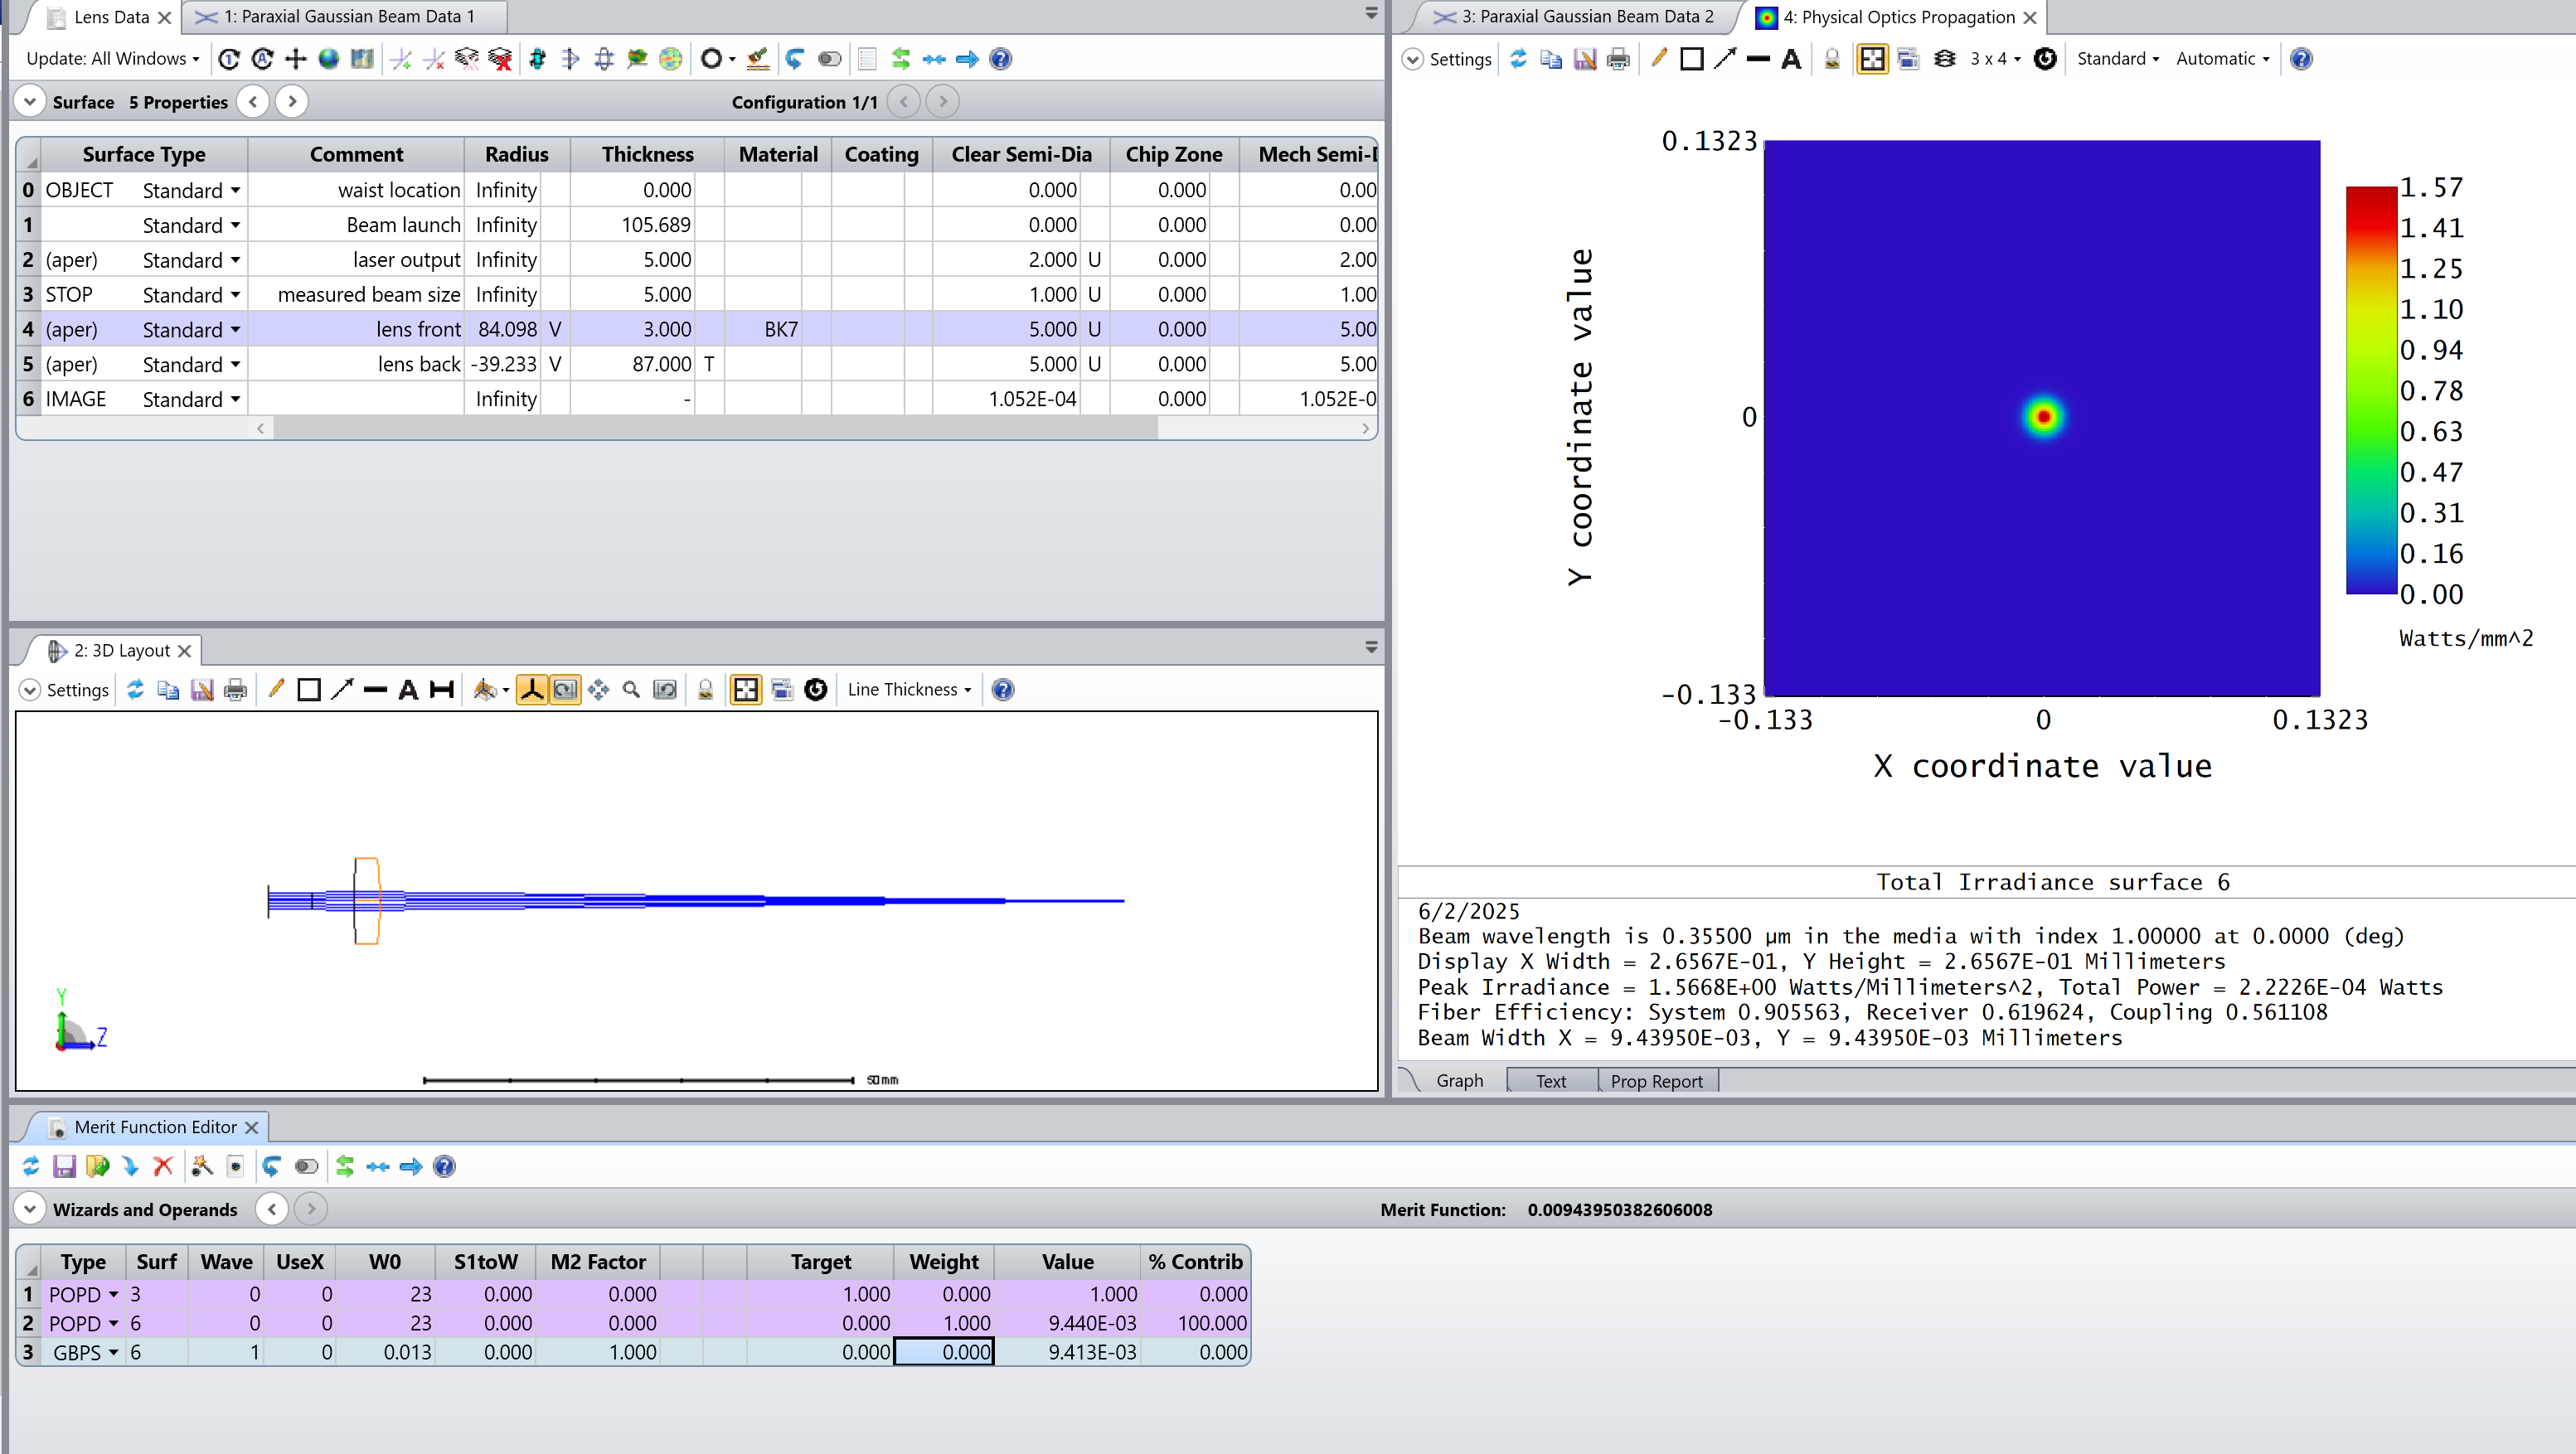
Task: Click the globe icon in lens toolbar
Action: coord(328,59)
